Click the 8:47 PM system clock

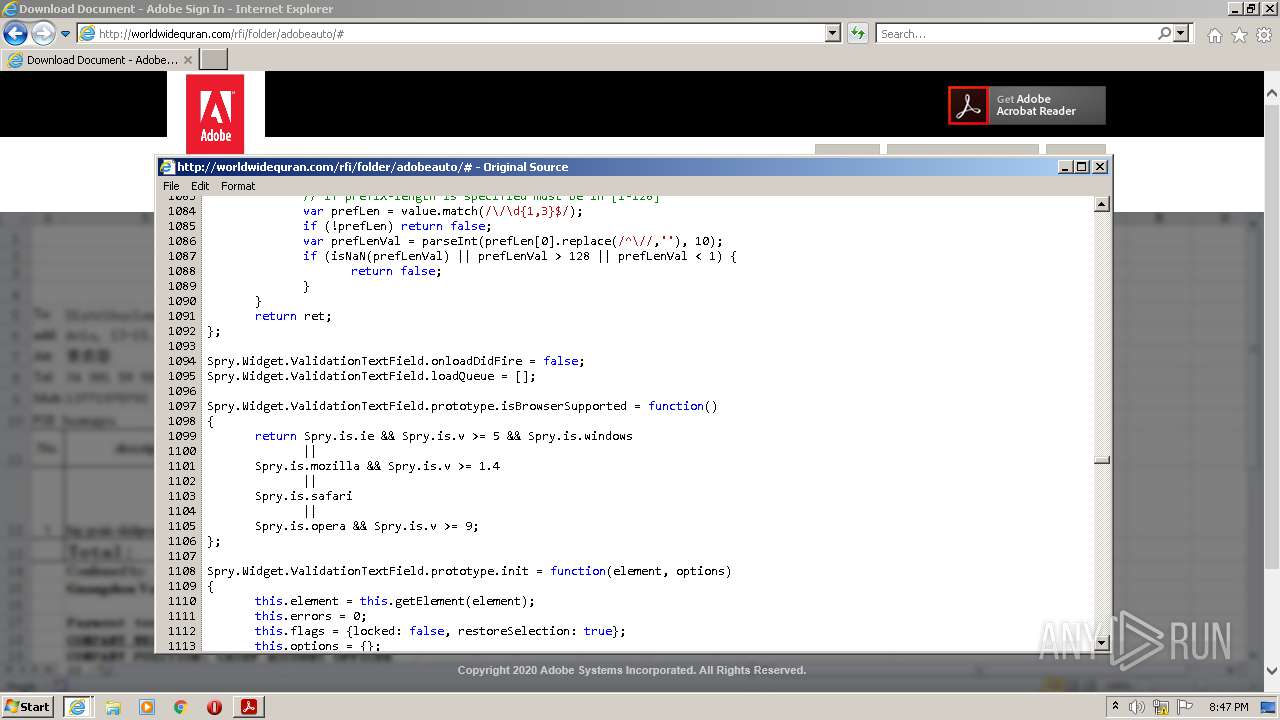click(1228, 707)
